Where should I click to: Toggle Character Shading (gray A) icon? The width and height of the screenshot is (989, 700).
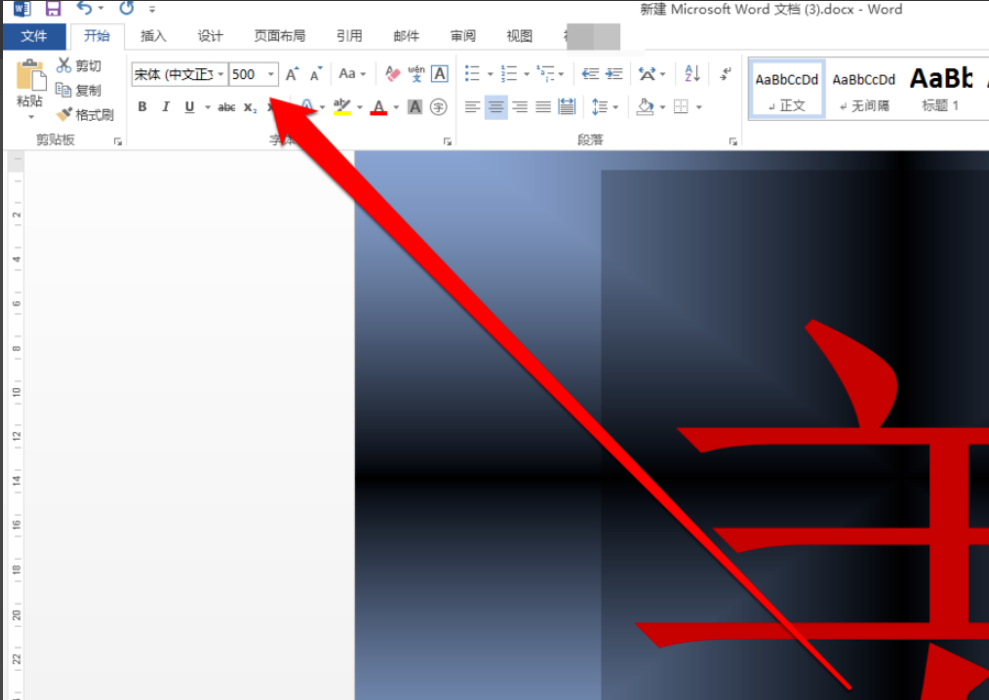click(x=415, y=107)
